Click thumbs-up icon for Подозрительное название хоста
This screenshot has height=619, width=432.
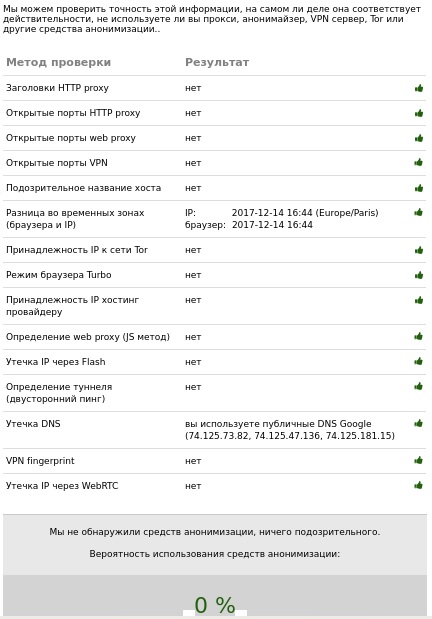coord(419,188)
